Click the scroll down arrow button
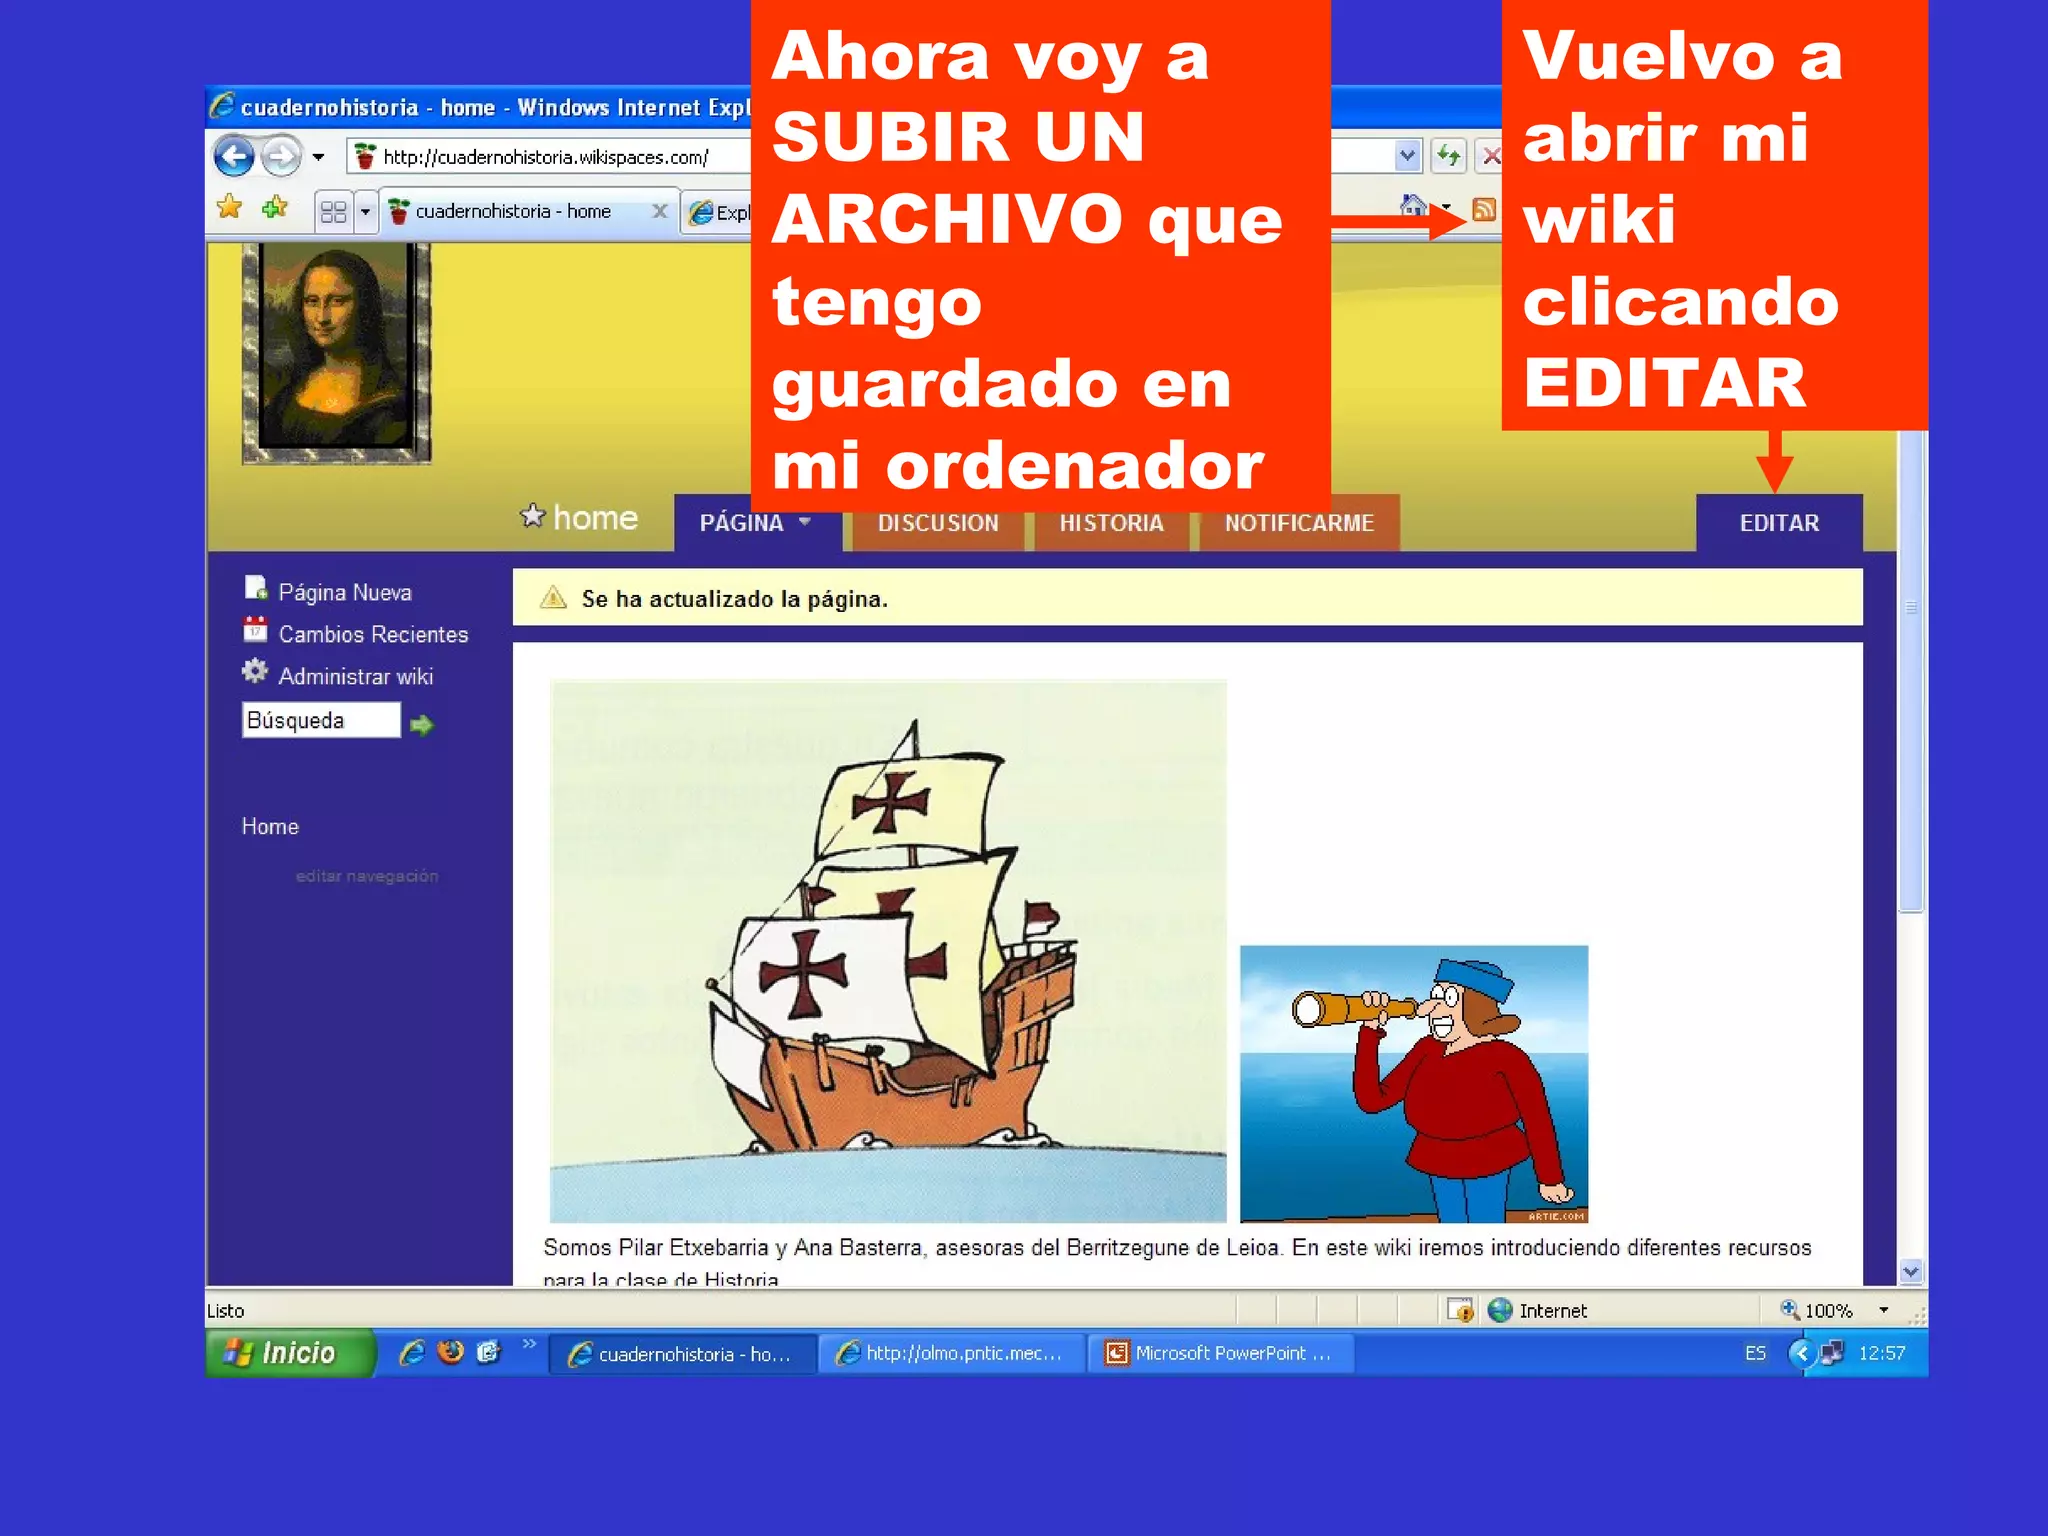 pos(1911,1272)
